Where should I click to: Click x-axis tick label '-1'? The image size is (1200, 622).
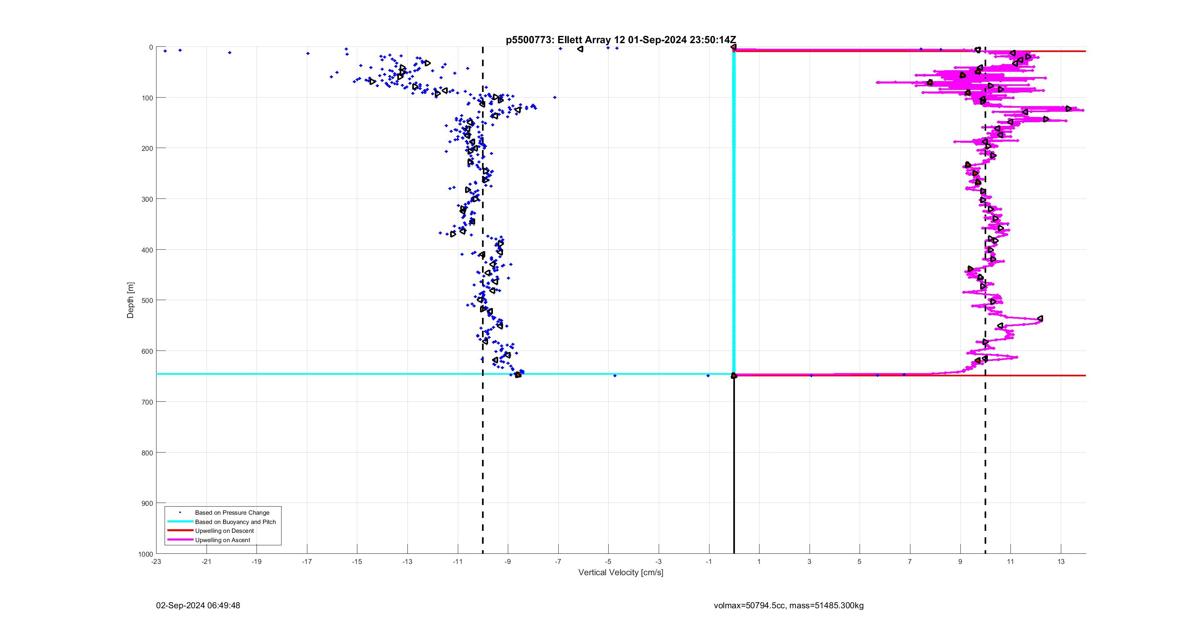coord(709,562)
